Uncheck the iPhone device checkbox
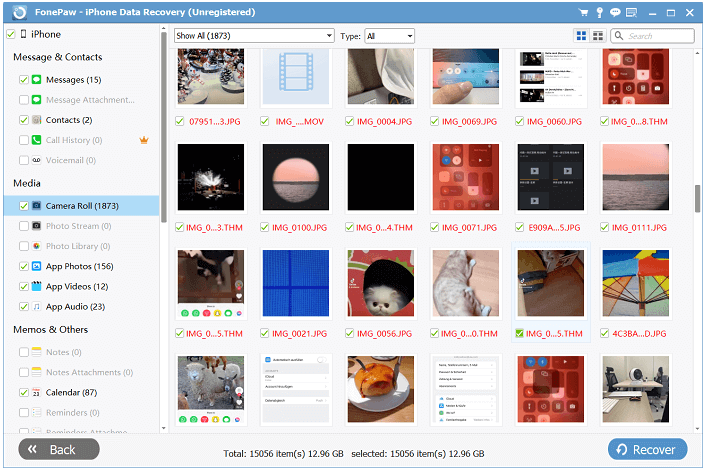The width and height of the screenshot is (704, 471). tap(11, 34)
